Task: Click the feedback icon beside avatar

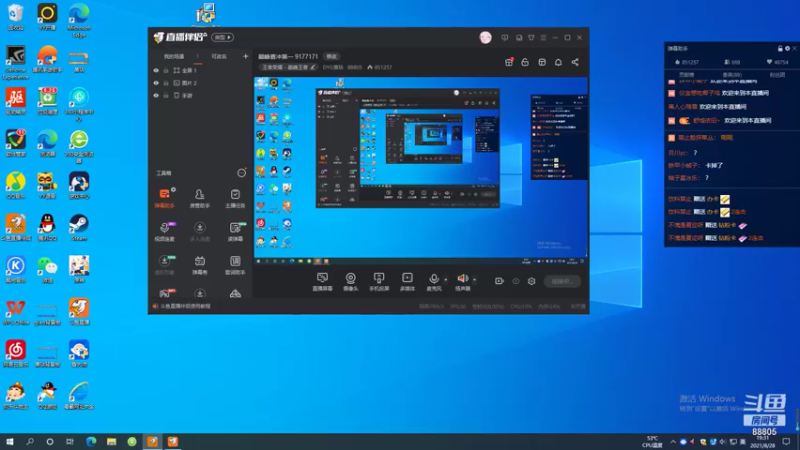Action: pos(505,38)
